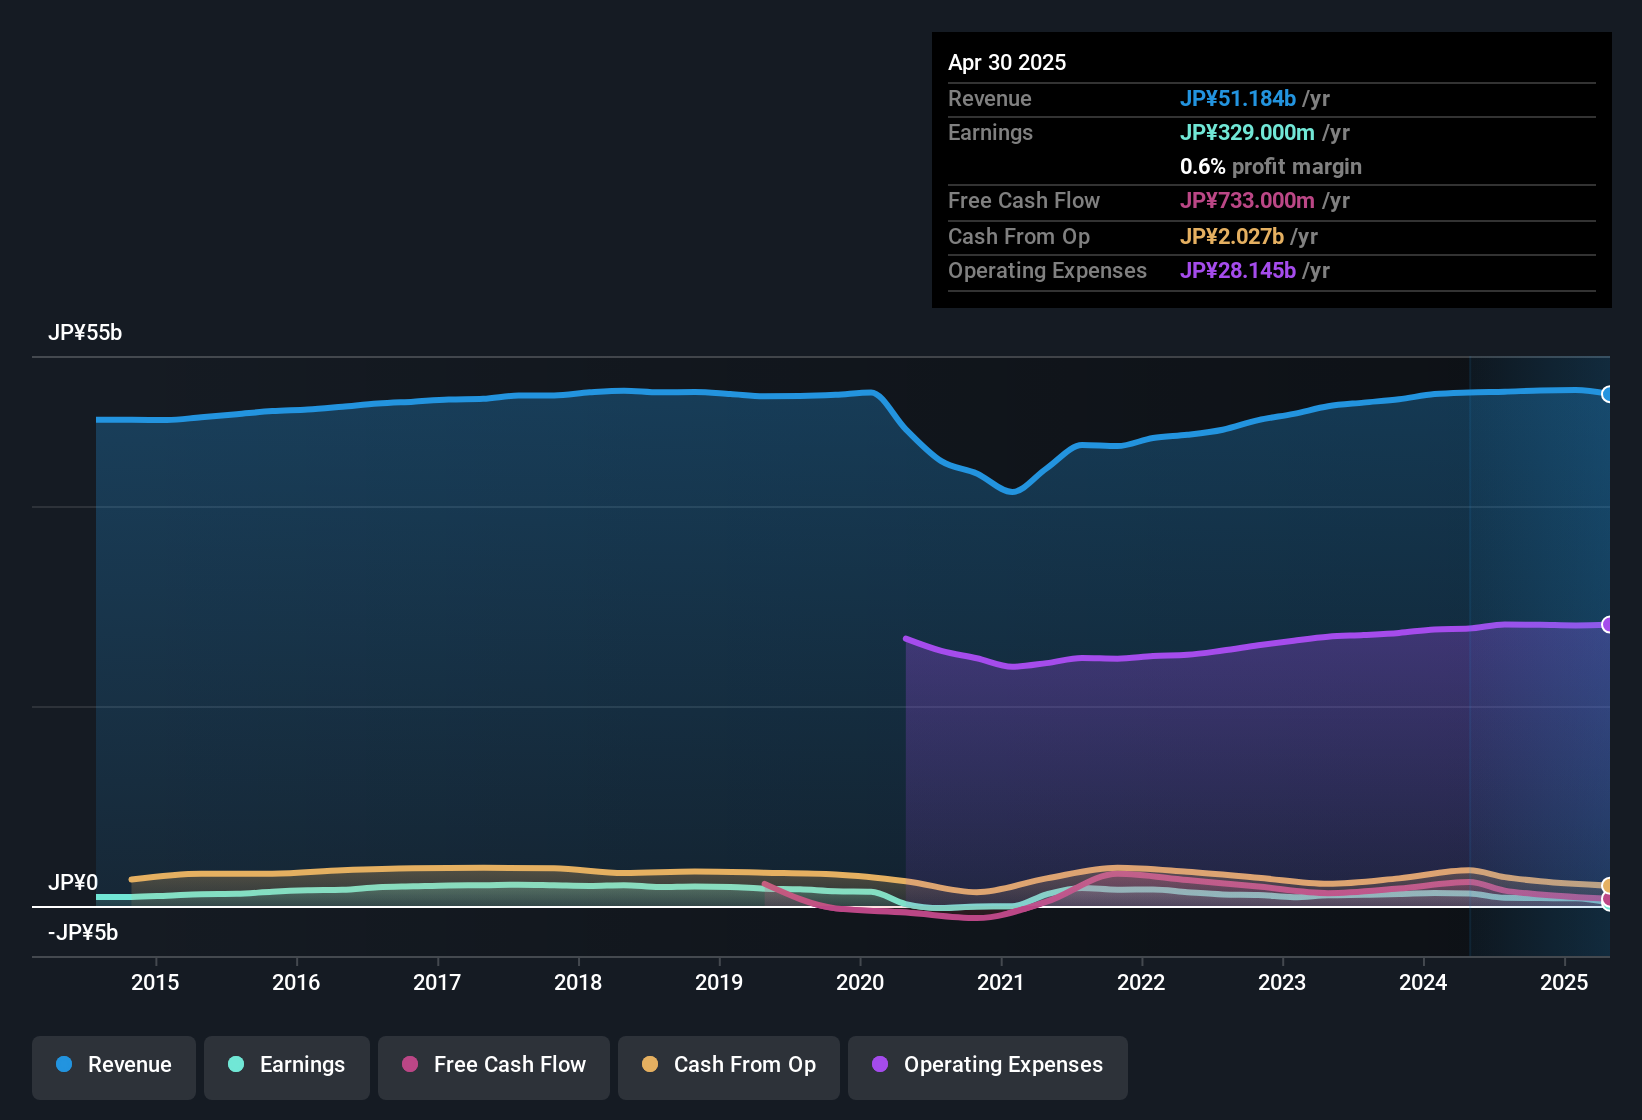Click the 2021 x-axis label
Image resolution: width=1642 pixels, height=1120 pixels.
pyautogui.click(x=1001, y=982)
